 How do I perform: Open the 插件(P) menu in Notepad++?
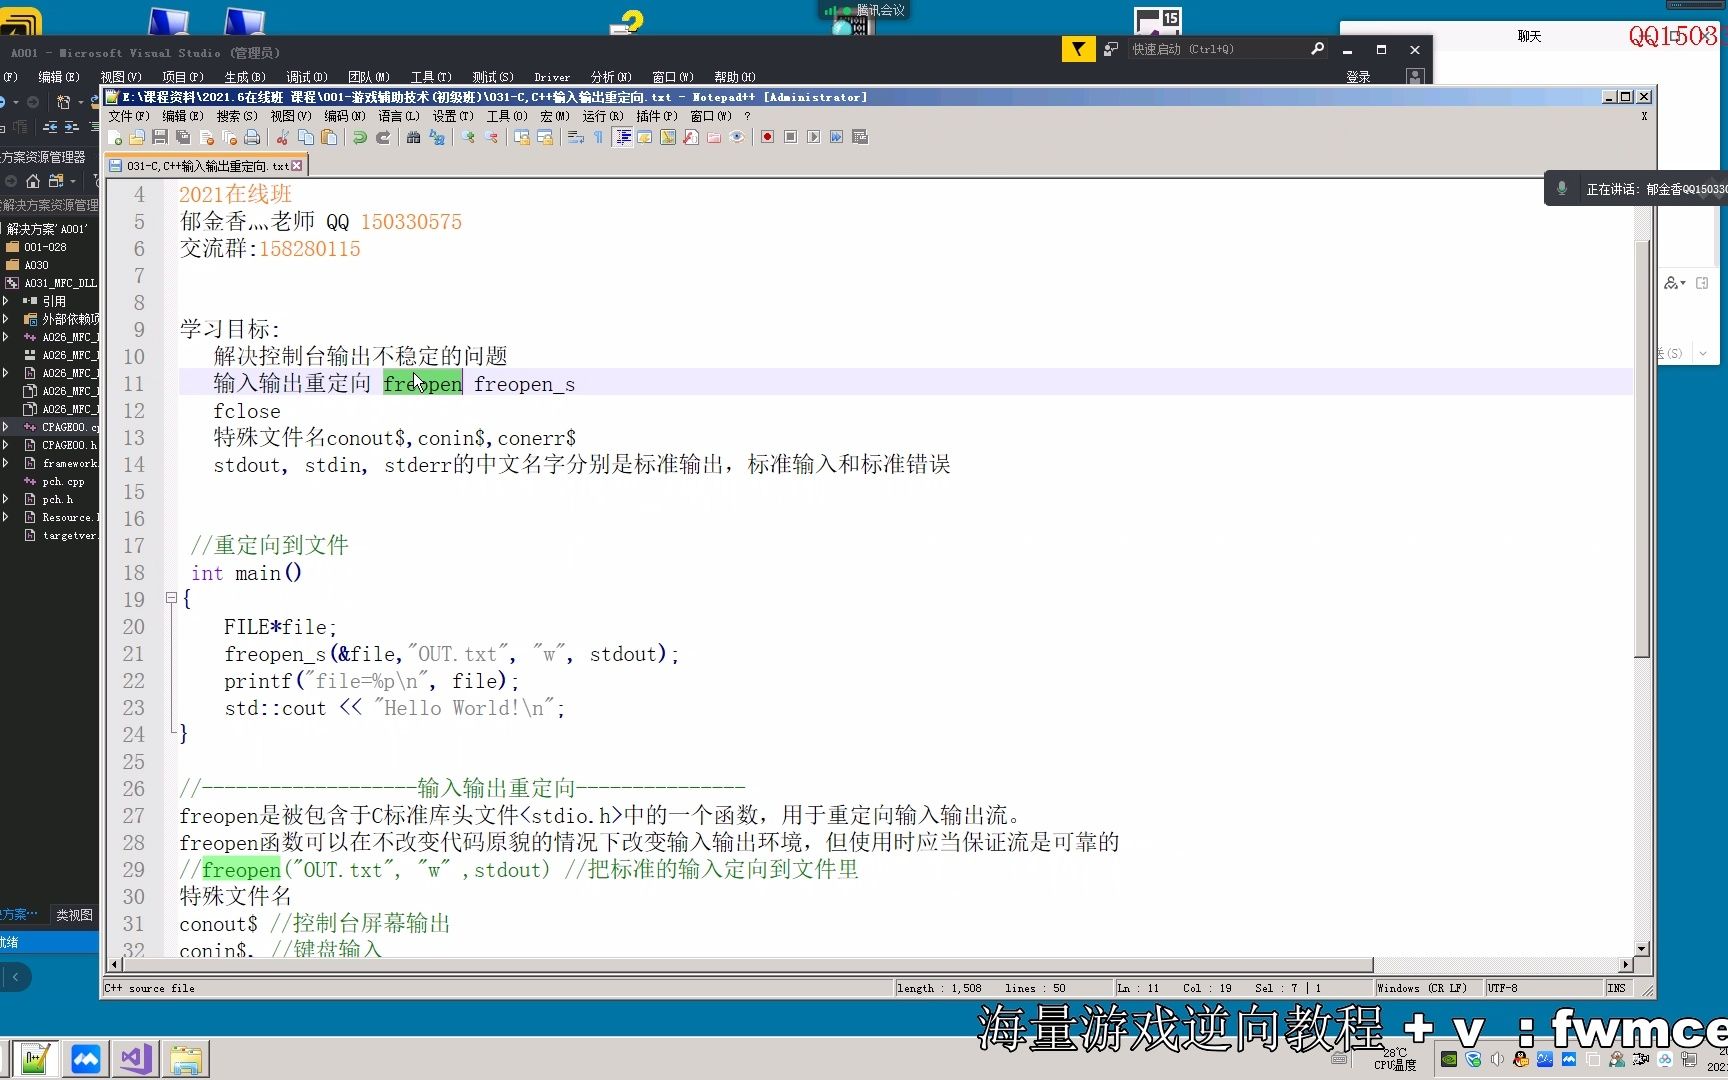tap(657, 116)
